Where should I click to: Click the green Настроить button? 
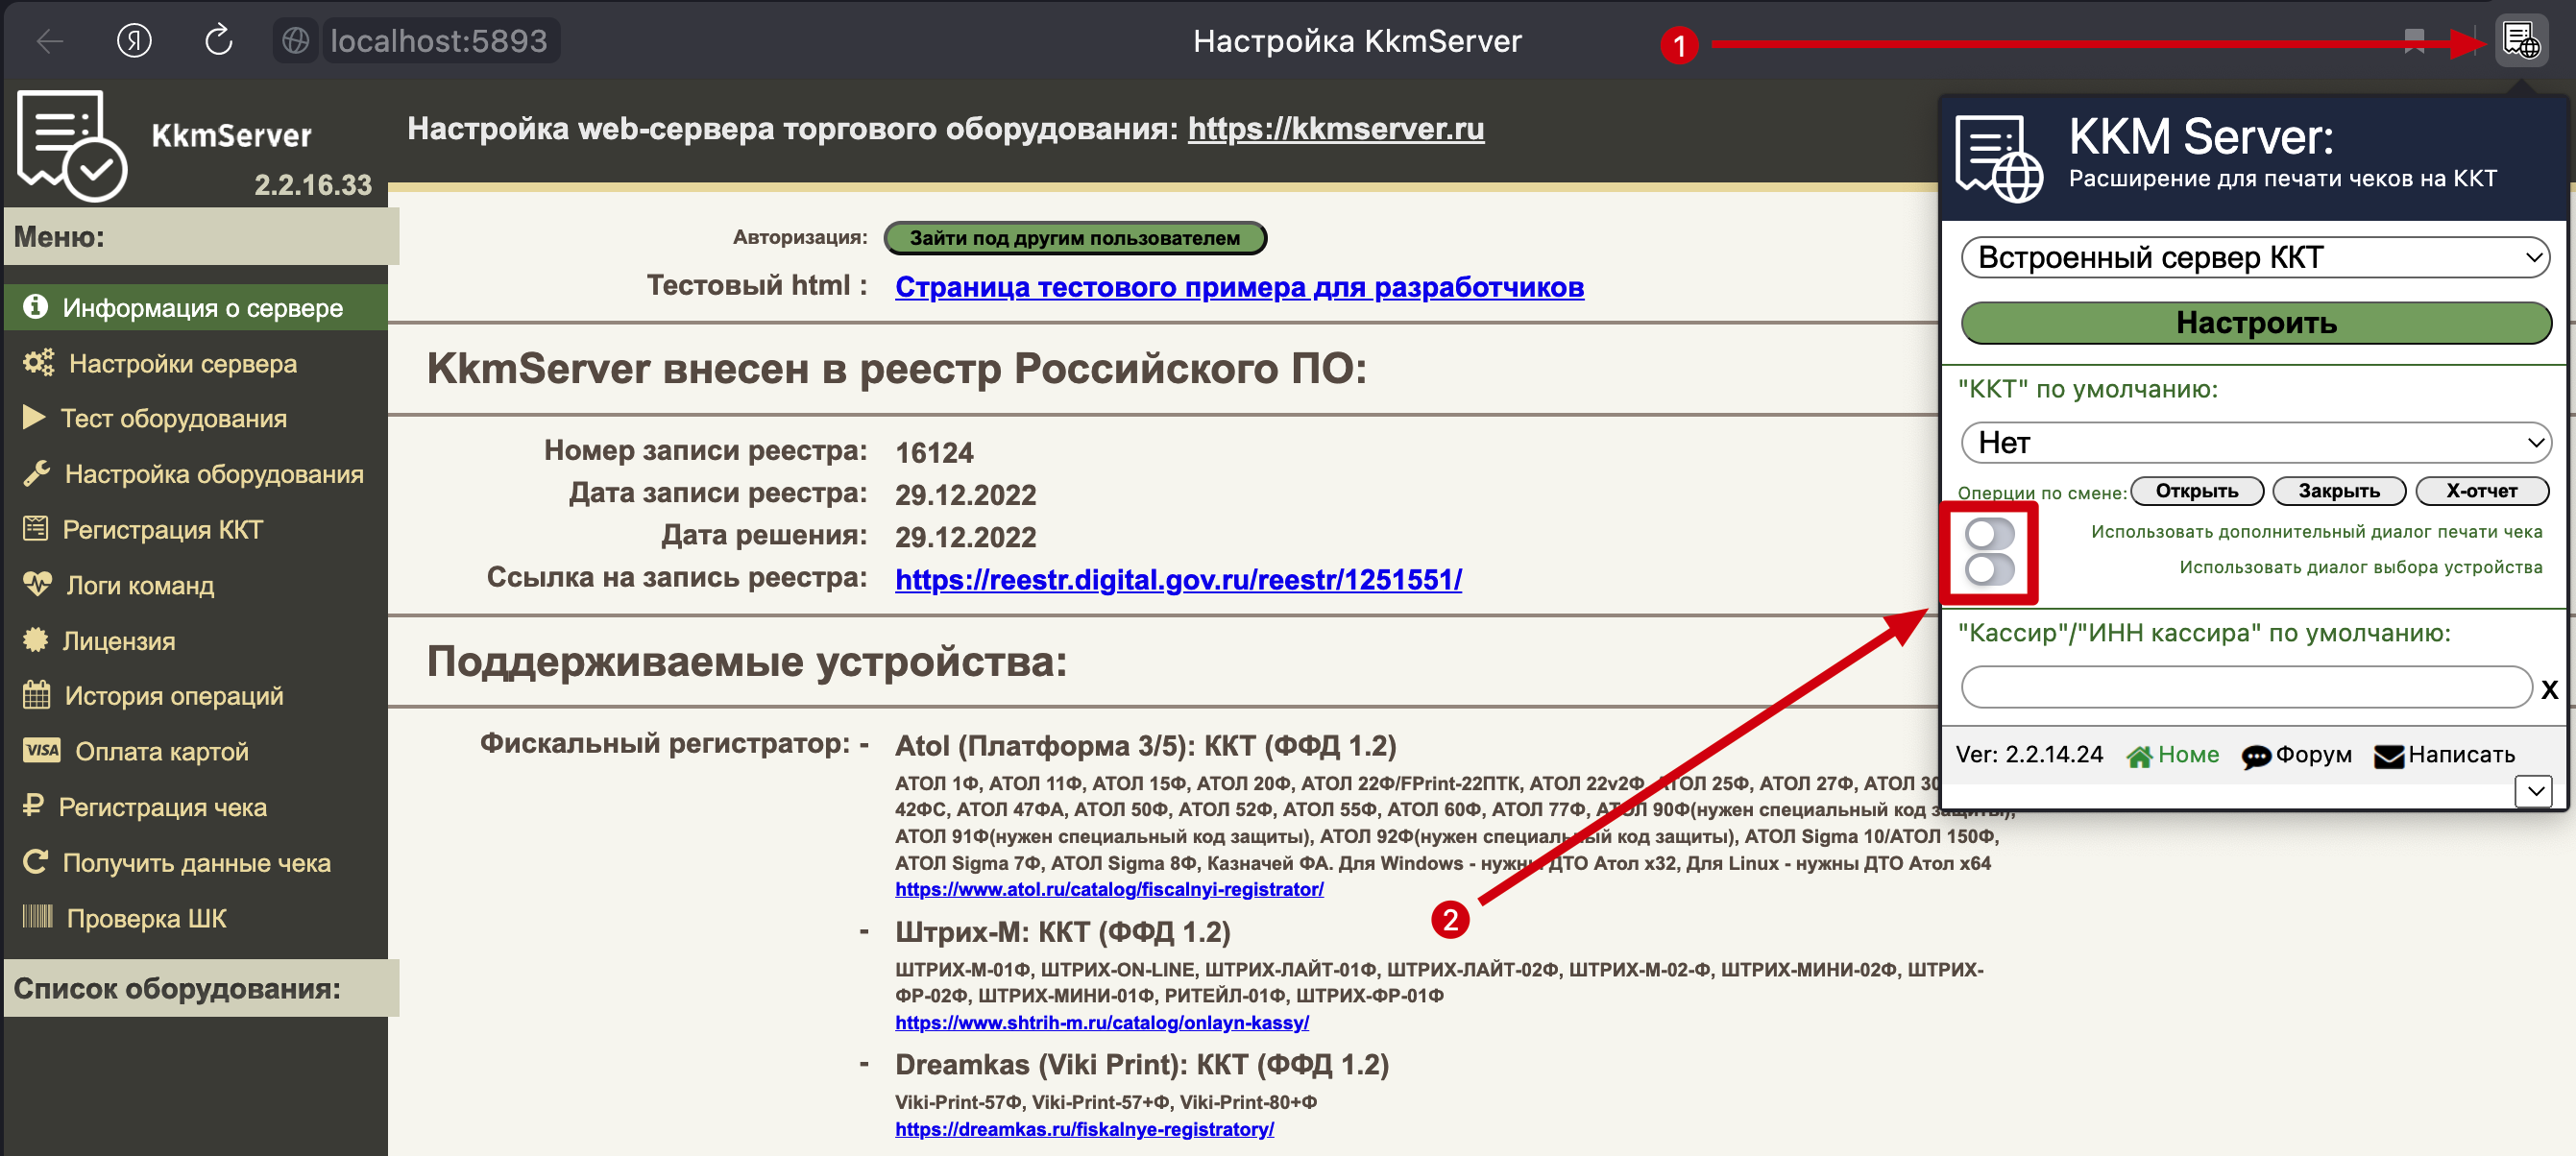[2256, 323]
